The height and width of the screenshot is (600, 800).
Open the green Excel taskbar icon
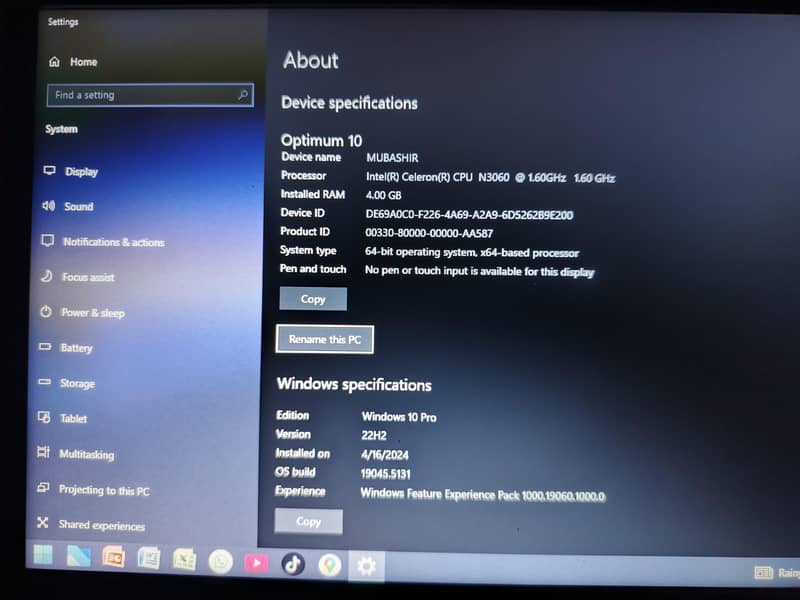pos(184,560)
